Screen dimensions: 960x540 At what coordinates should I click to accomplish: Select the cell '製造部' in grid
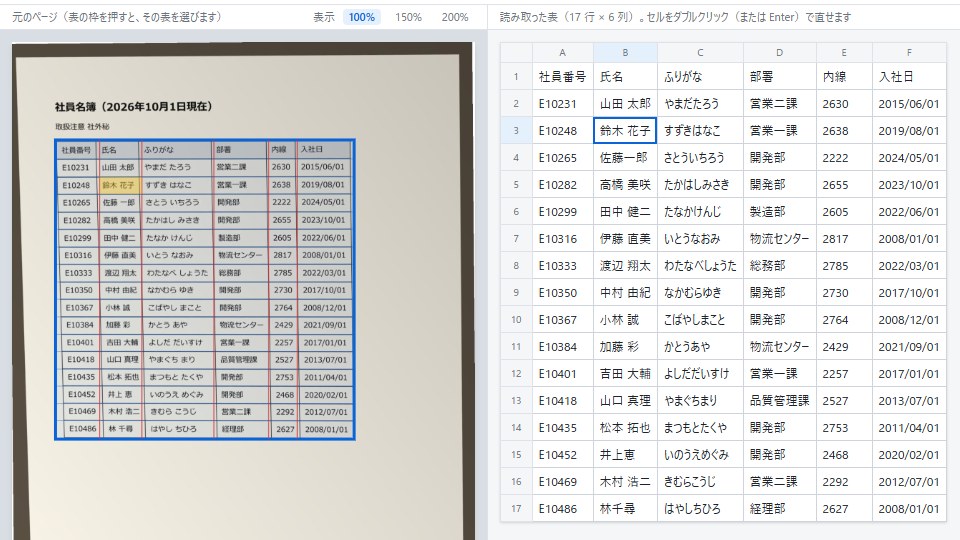click(x=779, y=211)
